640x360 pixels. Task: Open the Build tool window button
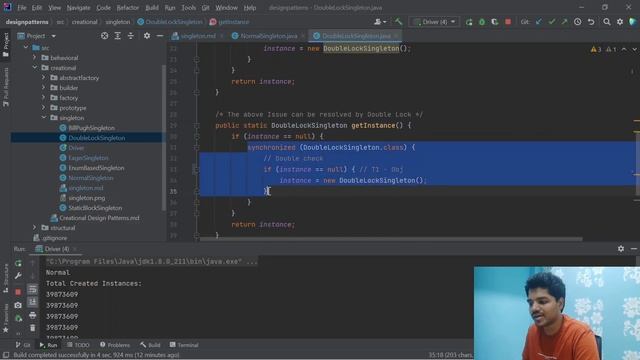tap(150, 345)
